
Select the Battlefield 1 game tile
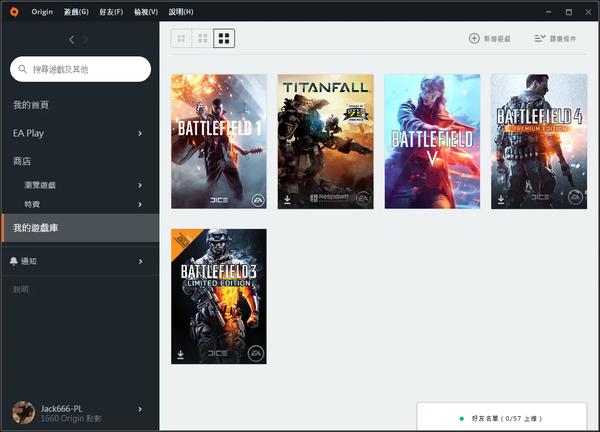point(219,141)
